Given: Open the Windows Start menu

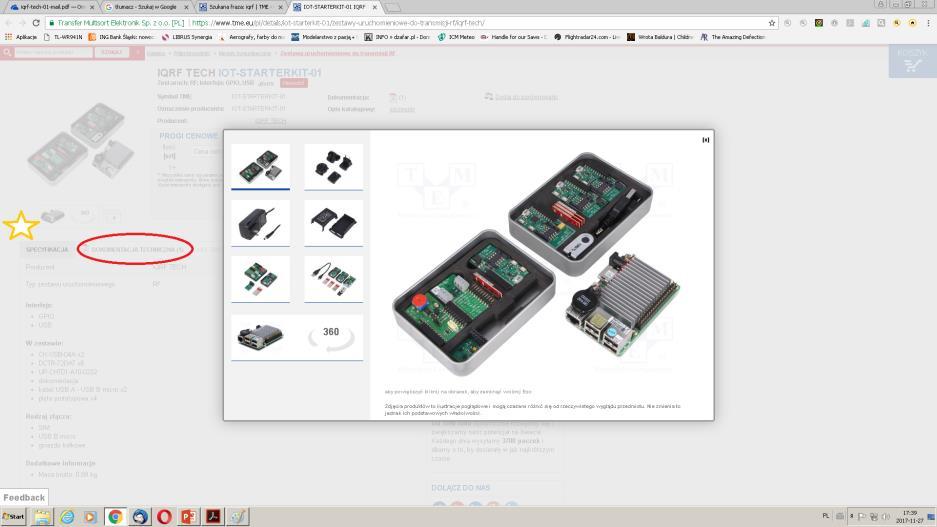Looking at the screenshot, I should [x=13, y=517].
